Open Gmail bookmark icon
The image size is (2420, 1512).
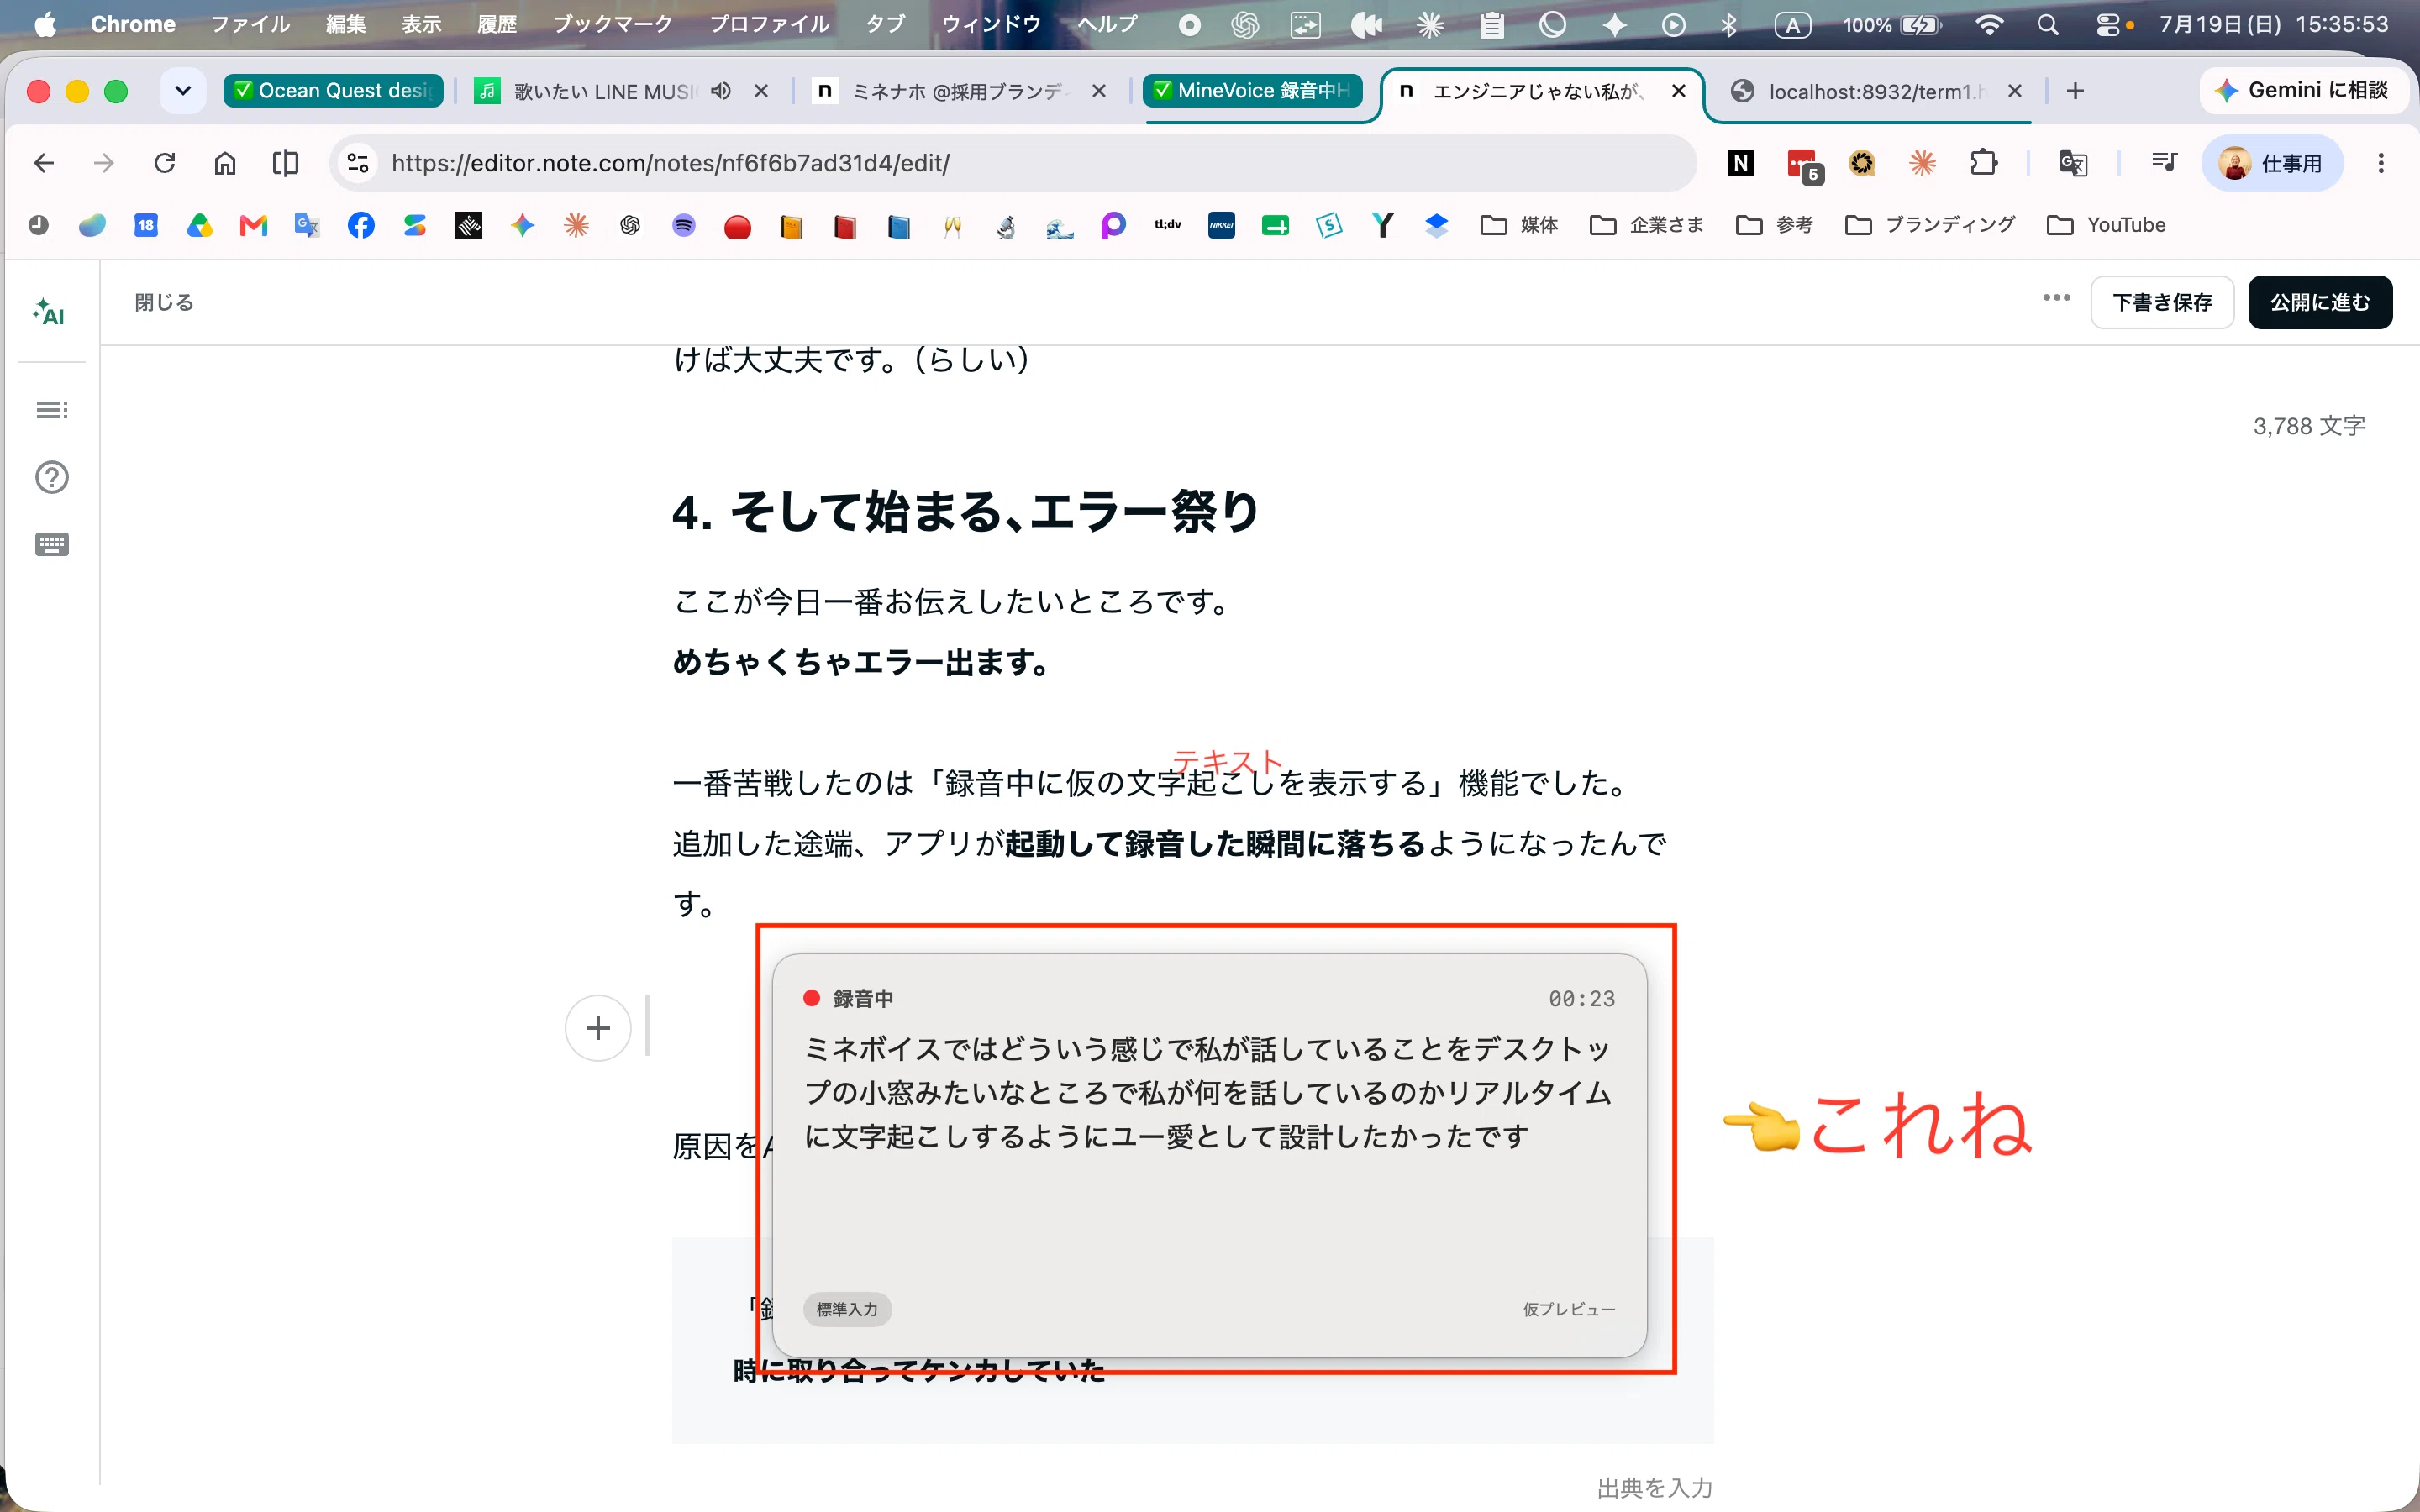tap(254, 225)
